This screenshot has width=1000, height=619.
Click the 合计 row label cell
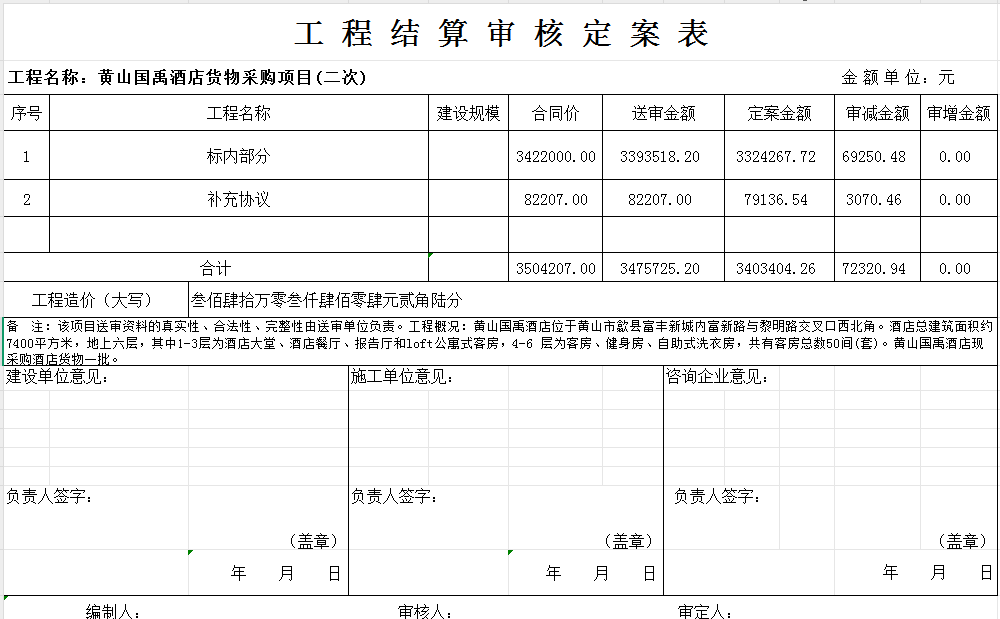coord(215,268)
